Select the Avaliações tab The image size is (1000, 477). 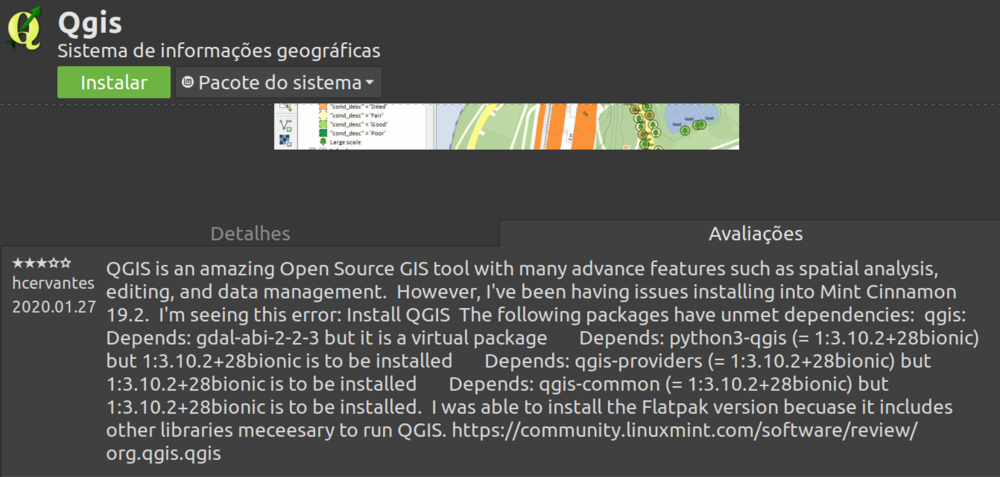point(755,233)
